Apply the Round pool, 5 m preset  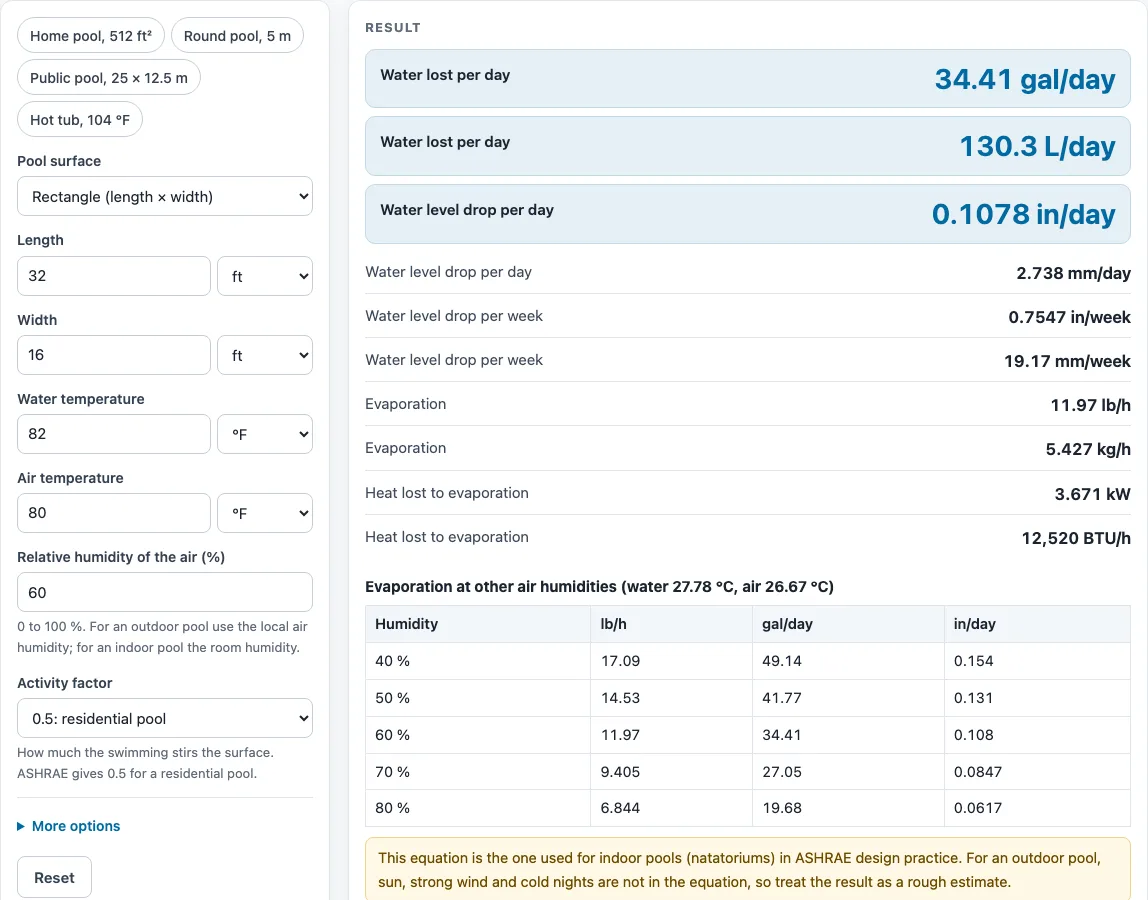pos(237,36)
